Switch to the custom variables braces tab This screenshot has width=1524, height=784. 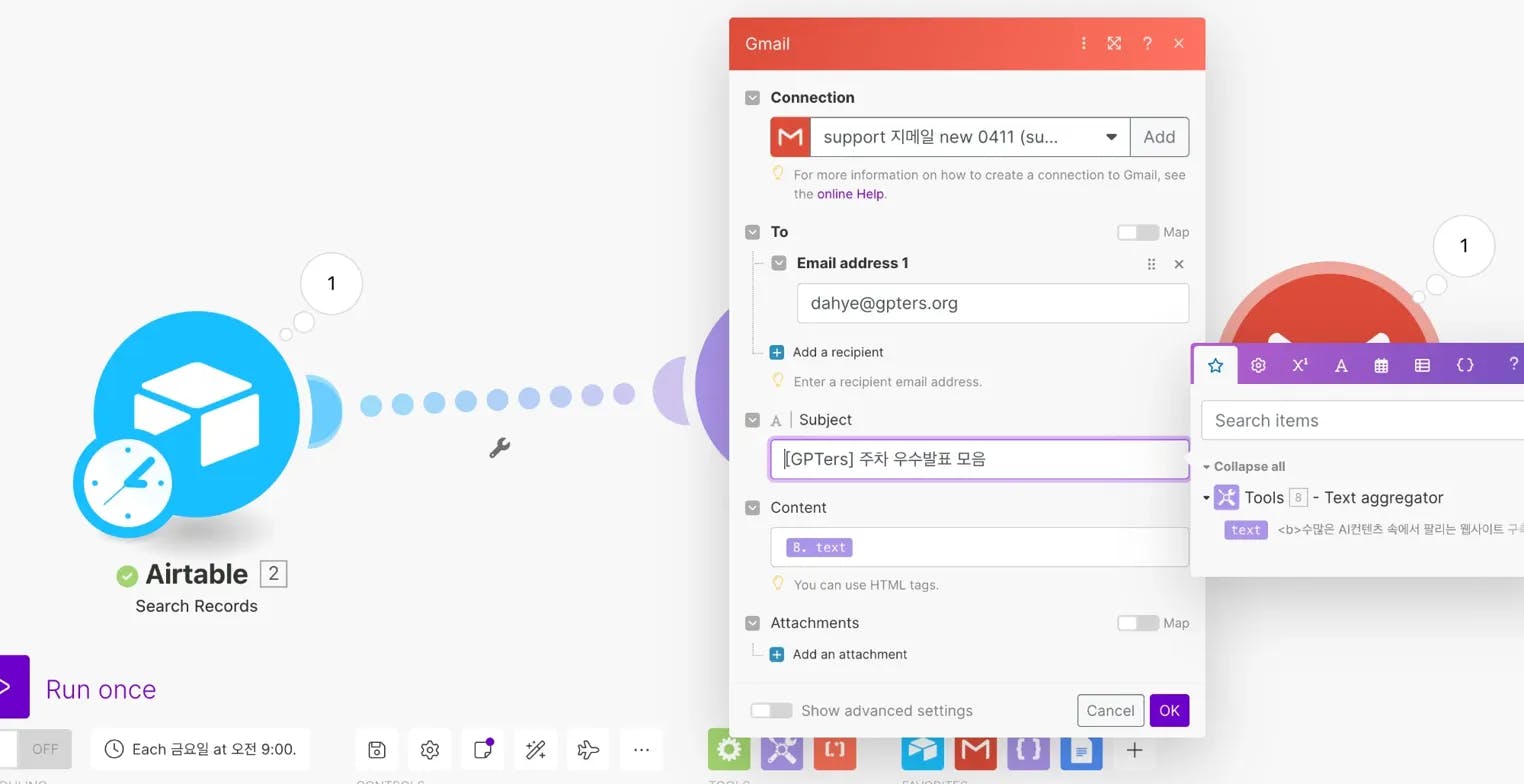1465,365
